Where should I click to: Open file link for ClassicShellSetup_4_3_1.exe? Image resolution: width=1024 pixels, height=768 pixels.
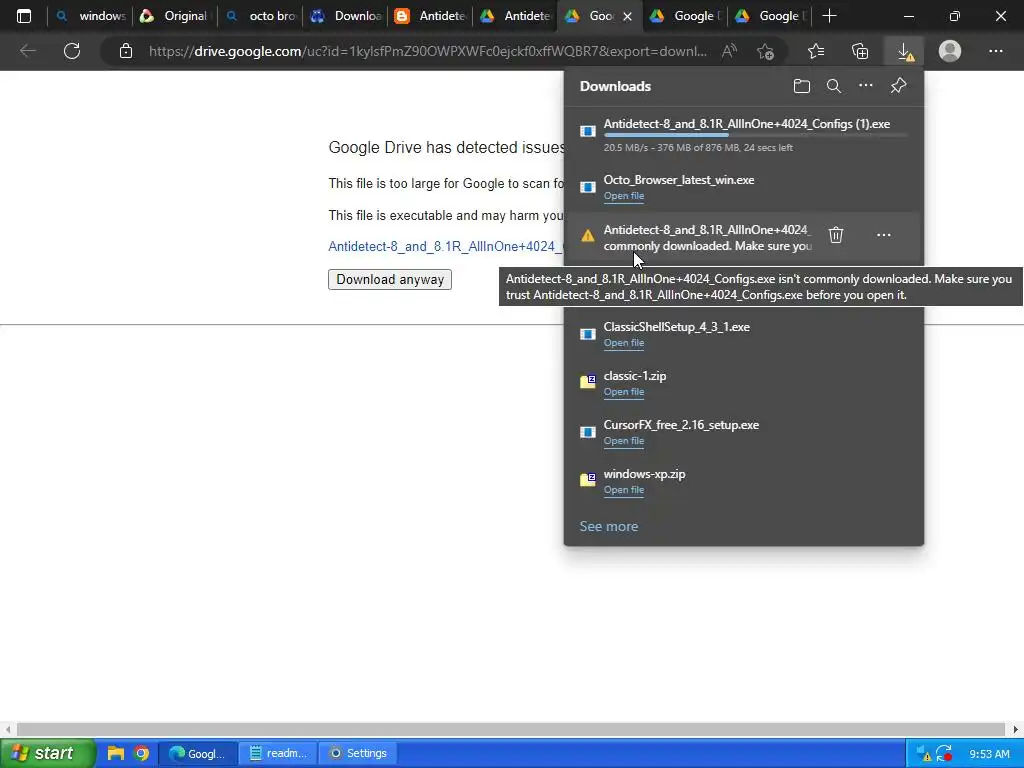click(624, 343)
